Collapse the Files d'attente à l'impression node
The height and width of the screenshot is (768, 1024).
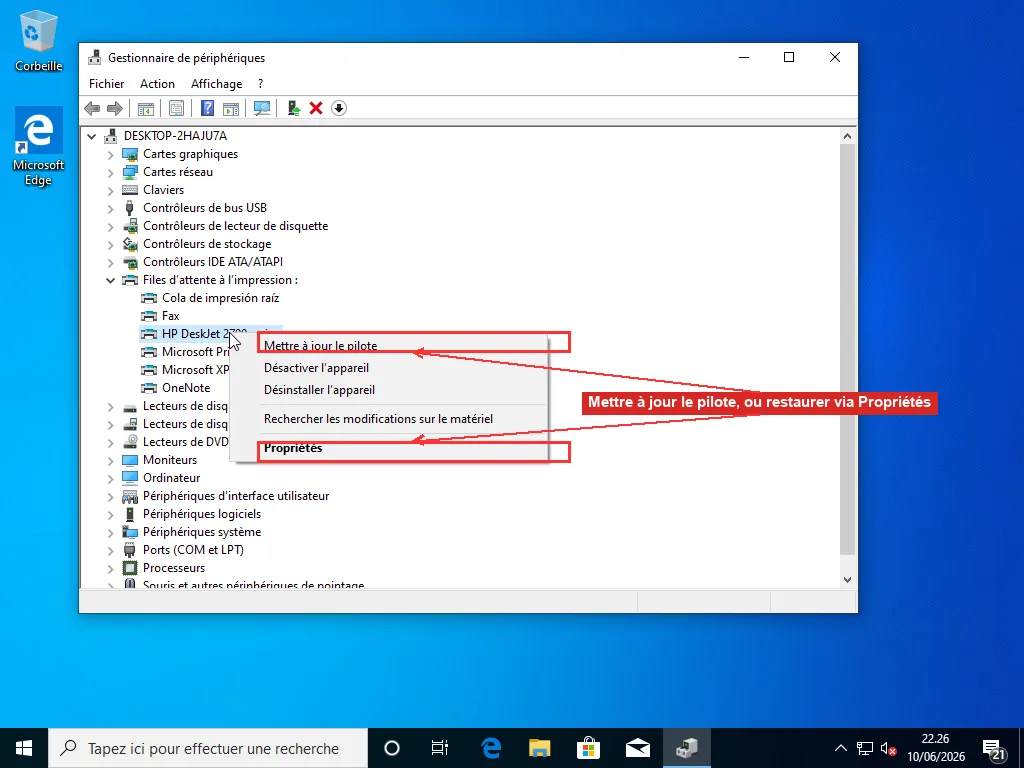110,280
